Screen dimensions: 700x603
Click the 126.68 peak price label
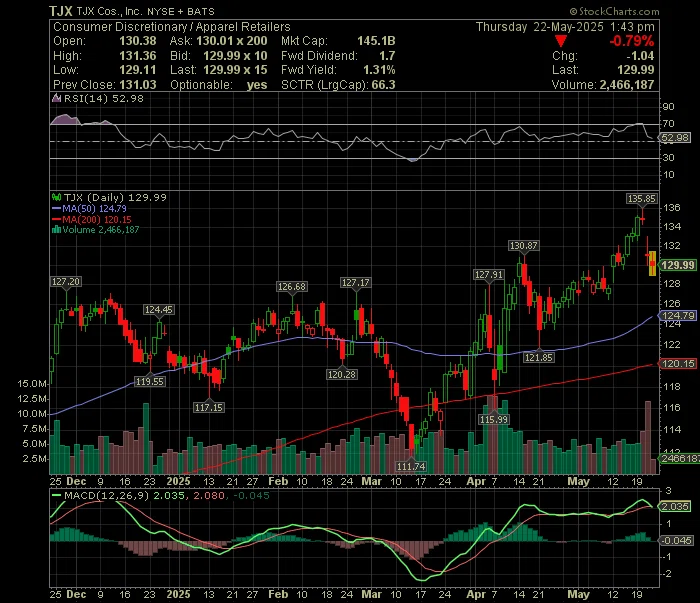tap(292, 287)
